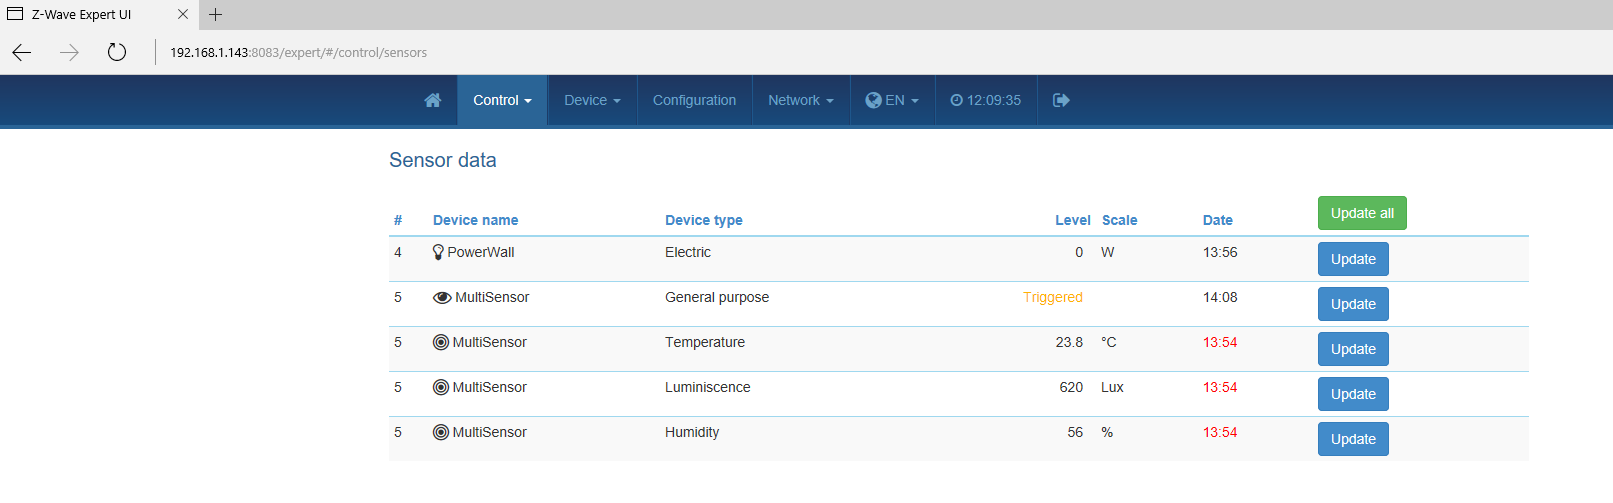Go back using the browser back arrow

coord(22,52)
